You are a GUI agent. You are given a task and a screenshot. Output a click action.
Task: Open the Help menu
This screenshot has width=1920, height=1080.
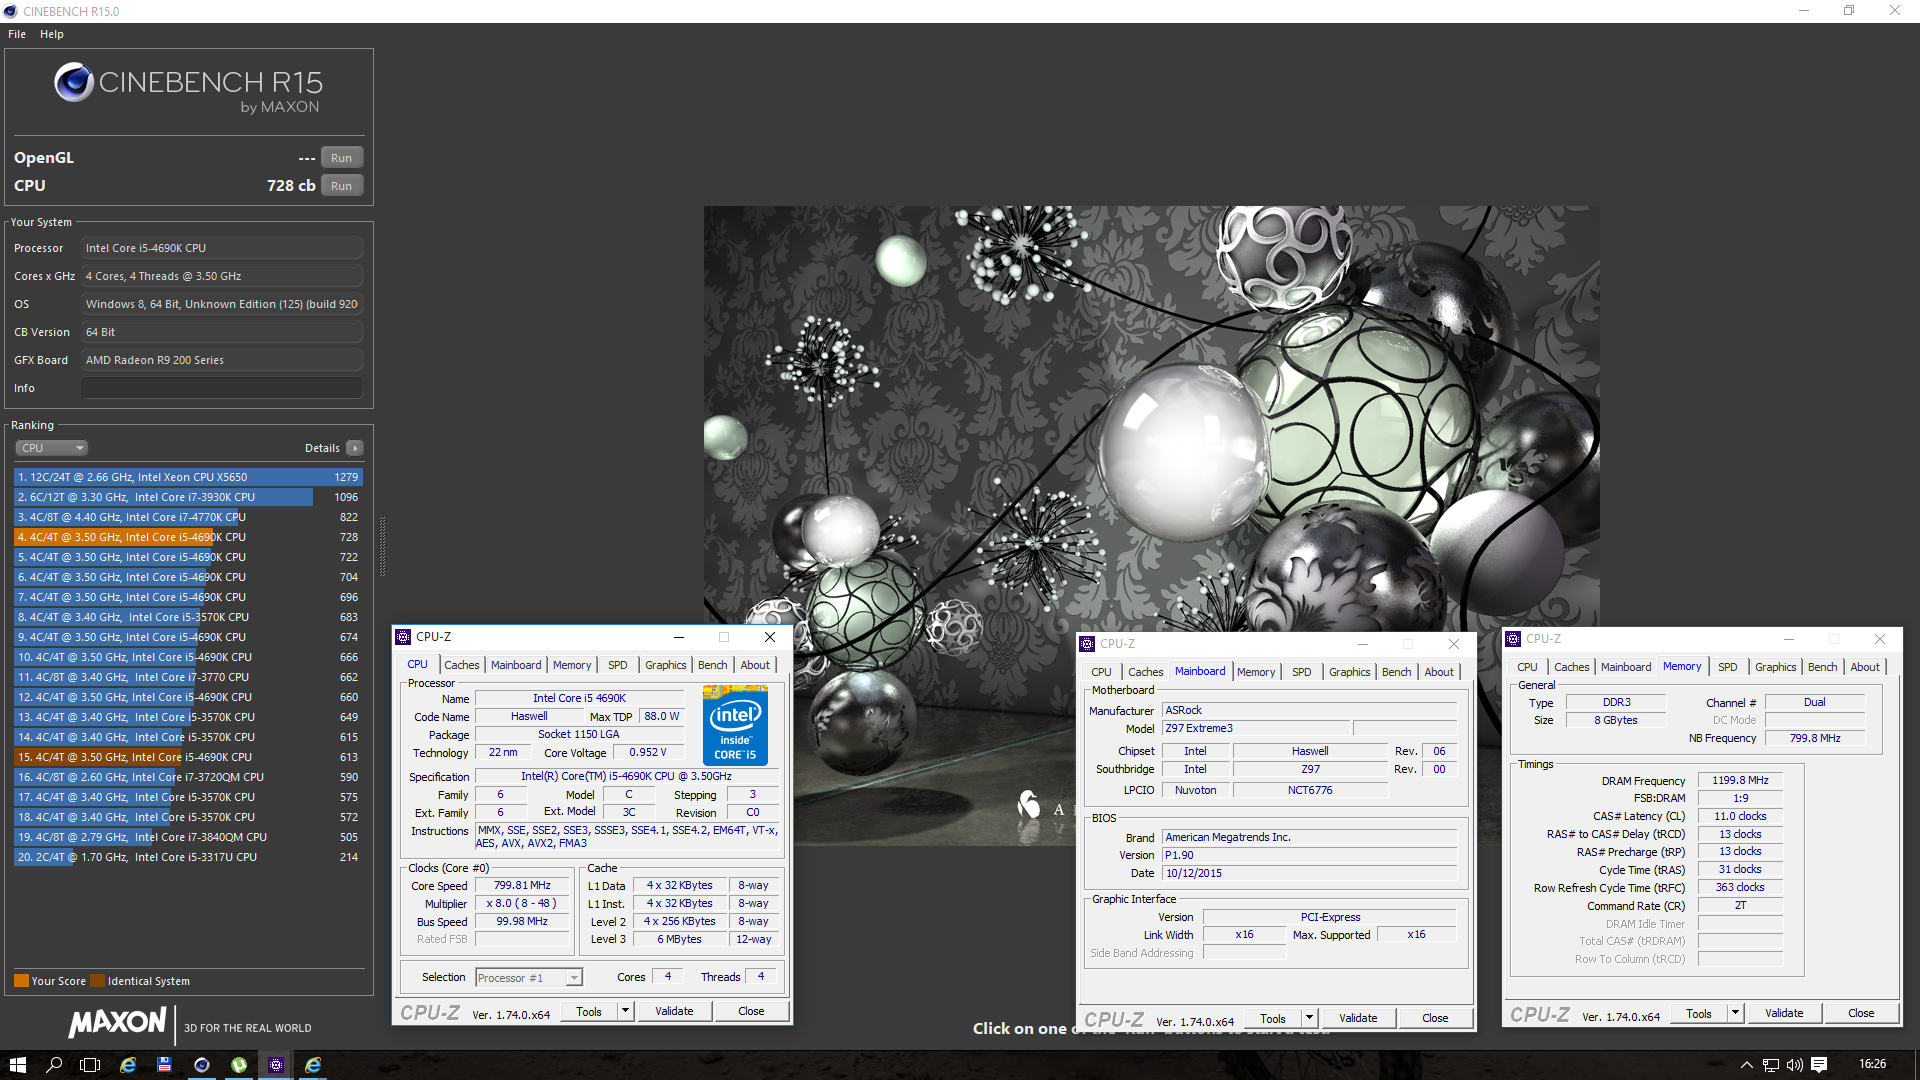point(52,34)
